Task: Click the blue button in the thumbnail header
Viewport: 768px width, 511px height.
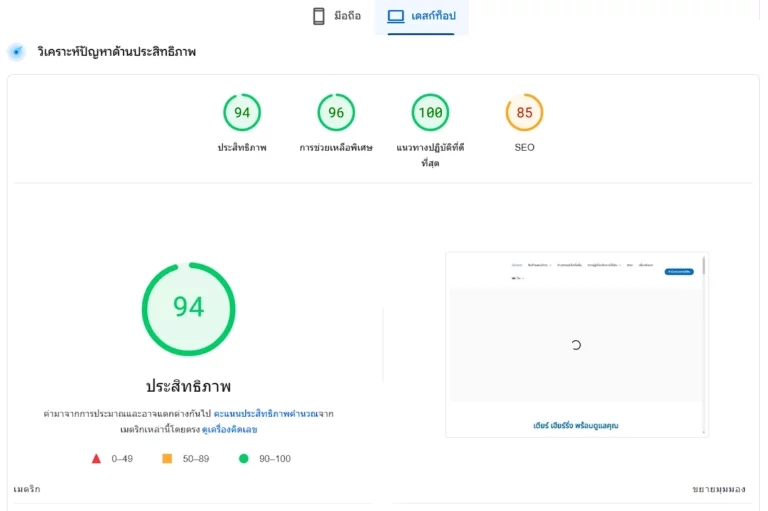Action: pos(679,271)
